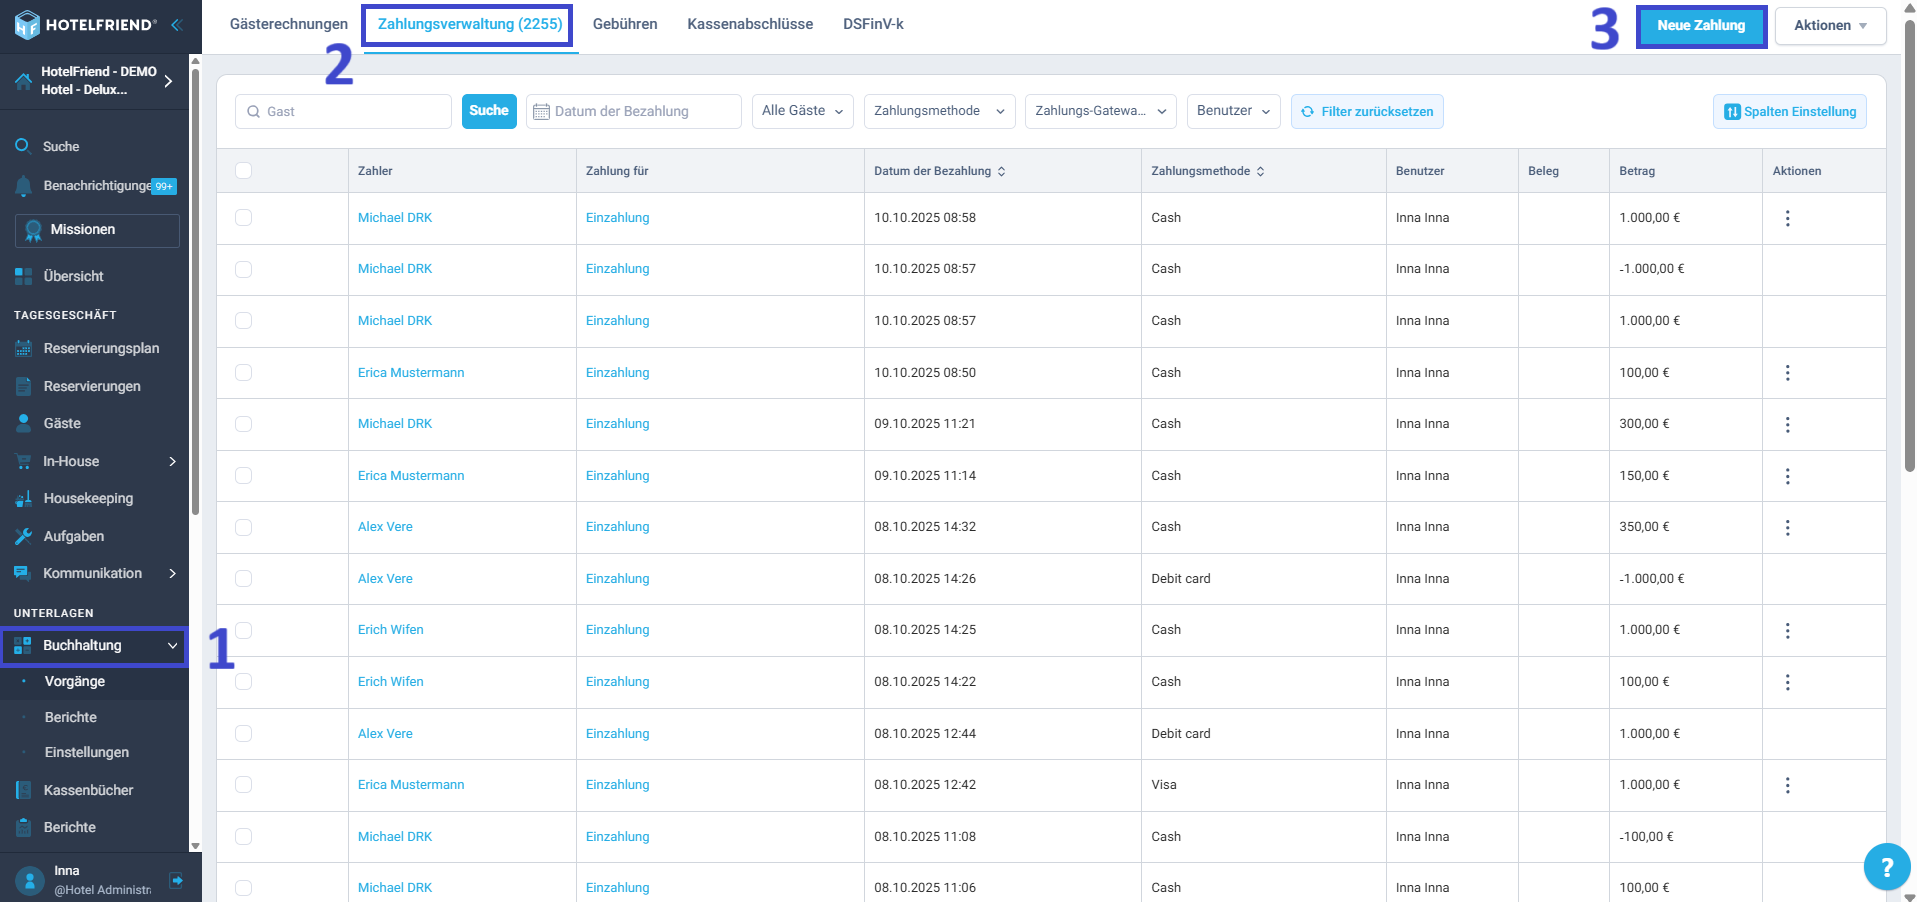Open the blue help question mark button
Image resolution: width=1917 pixels, height=902 pixels.
point(1886,867)
